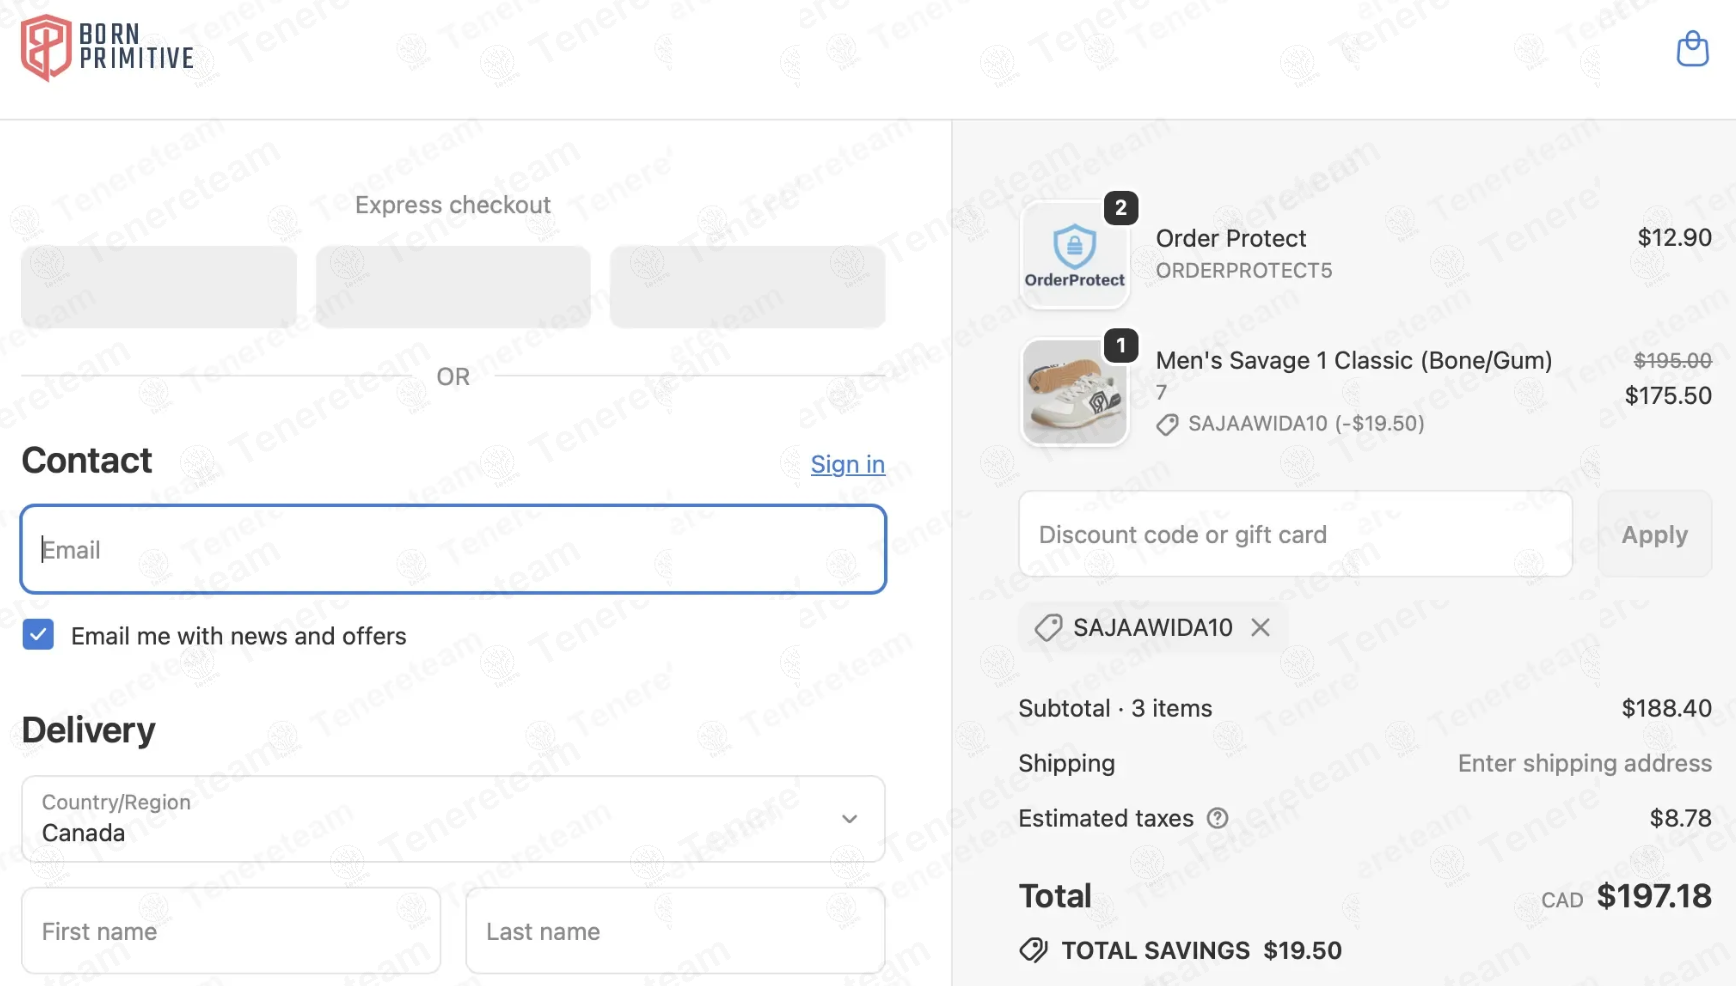Open the shopping bag cart icon
This screenshot has width=1736, height=986.
click(1692, 48)
